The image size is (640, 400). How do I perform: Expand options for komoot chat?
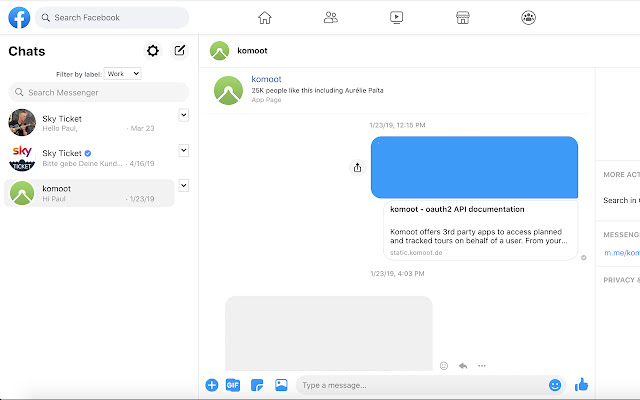coord(184,186)
